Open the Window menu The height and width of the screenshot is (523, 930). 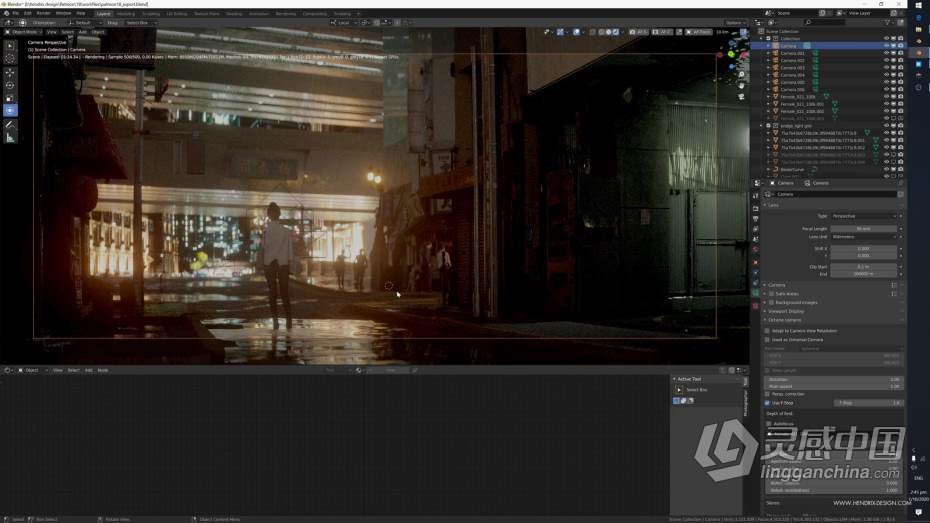(63, 13)
